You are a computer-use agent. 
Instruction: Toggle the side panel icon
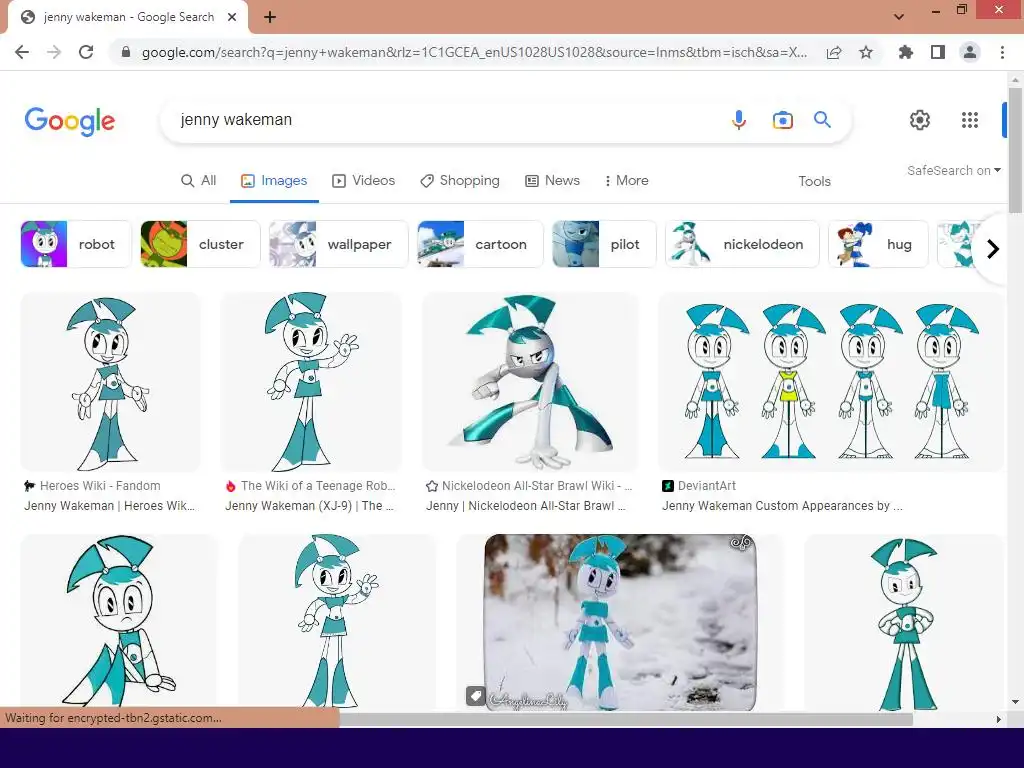tap(938, 52)
